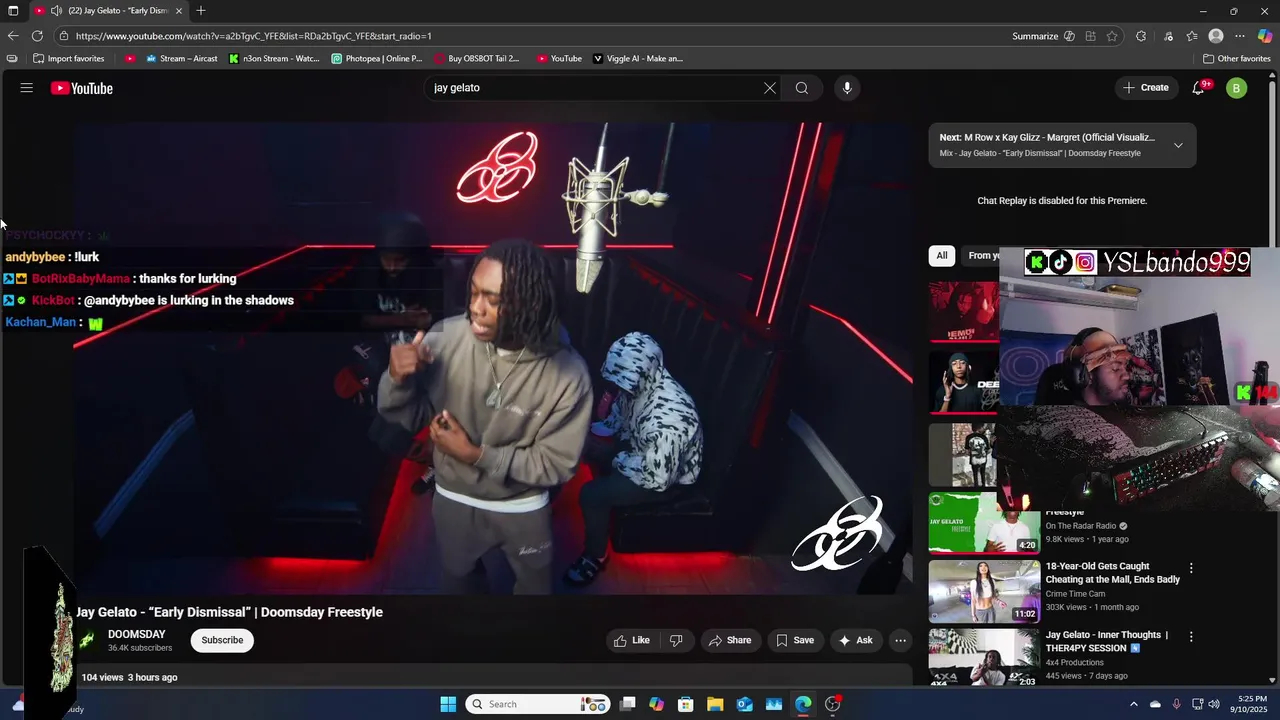Play the Jay Gelato Inner Thoughts thumbnail
1280x720 pixels.
pos(984,657)
